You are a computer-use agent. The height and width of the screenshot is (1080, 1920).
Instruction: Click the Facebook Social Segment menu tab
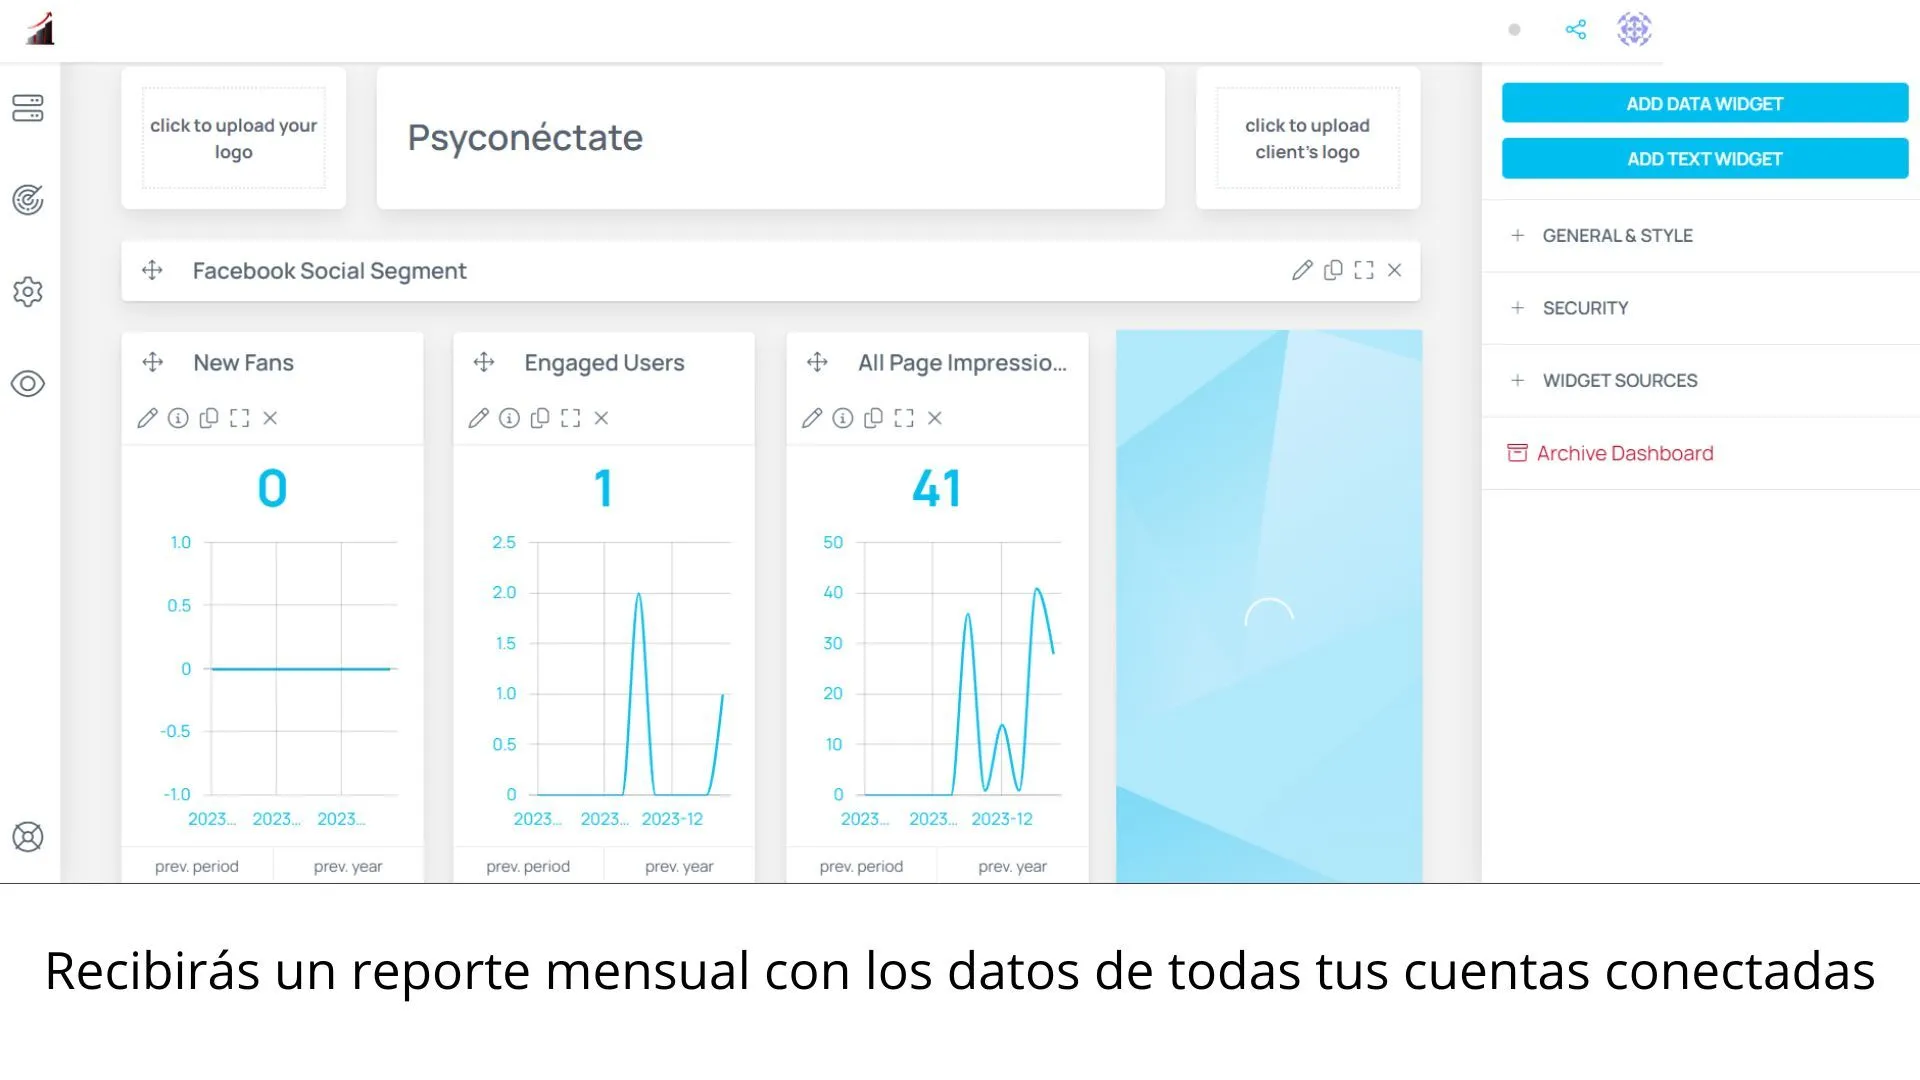pos(328,269)
